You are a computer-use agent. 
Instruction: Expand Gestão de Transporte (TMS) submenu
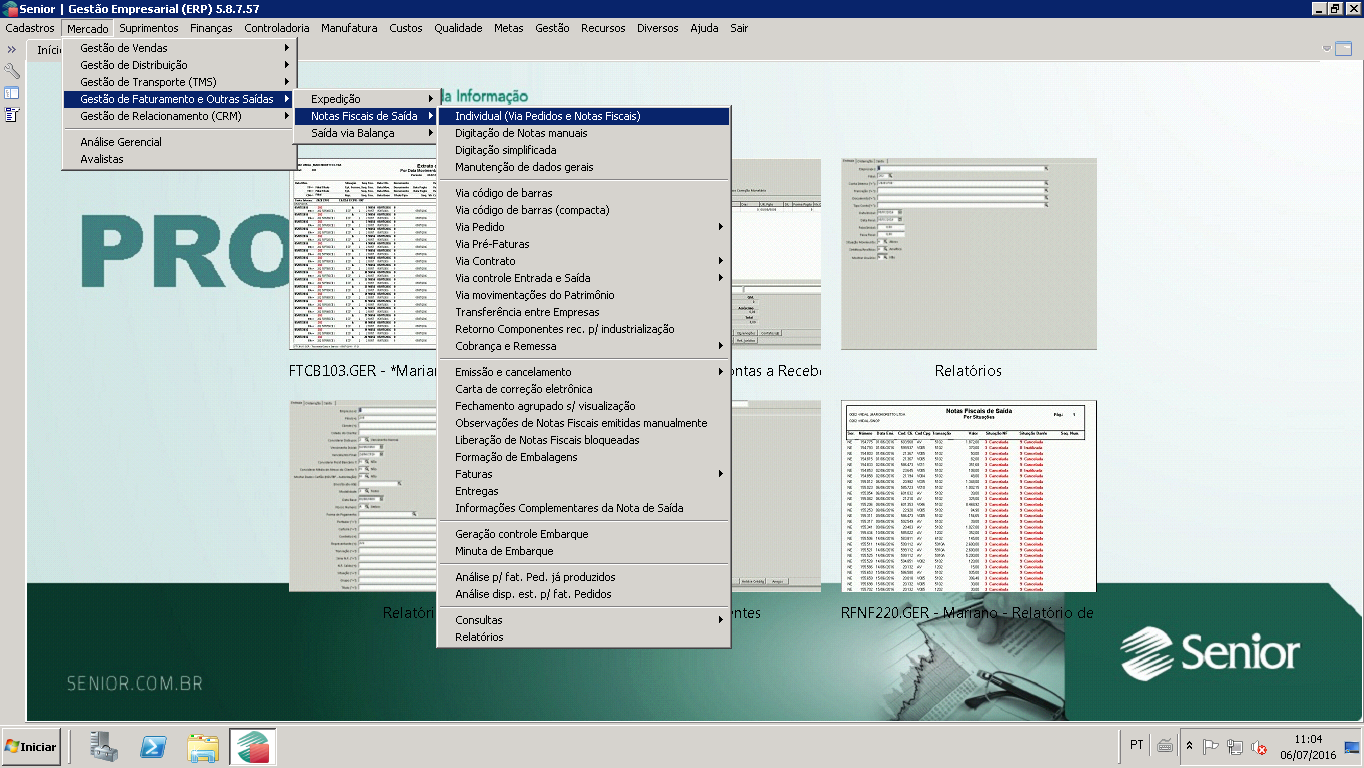pos(179,82)
